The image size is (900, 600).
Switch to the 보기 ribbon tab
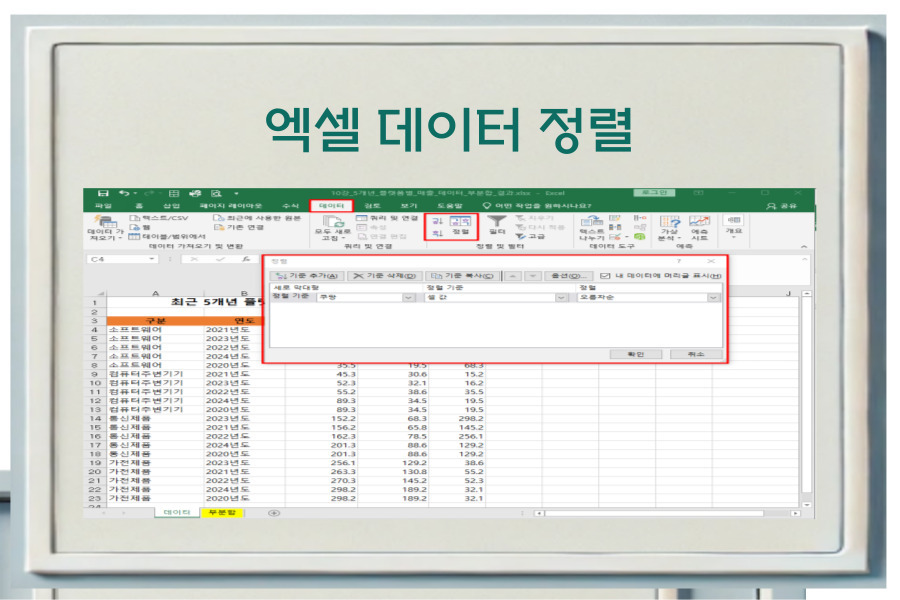409,206
